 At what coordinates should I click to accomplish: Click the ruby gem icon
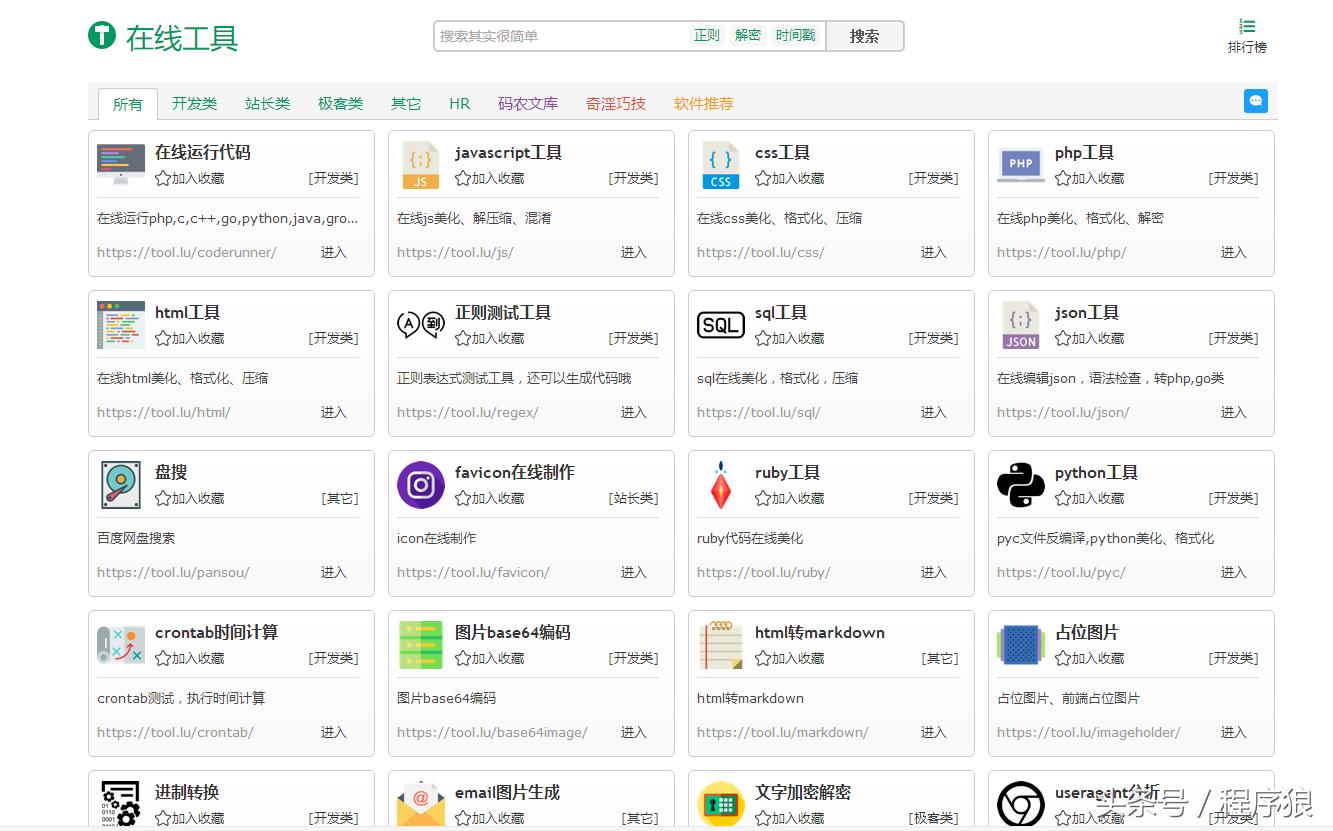720,485
